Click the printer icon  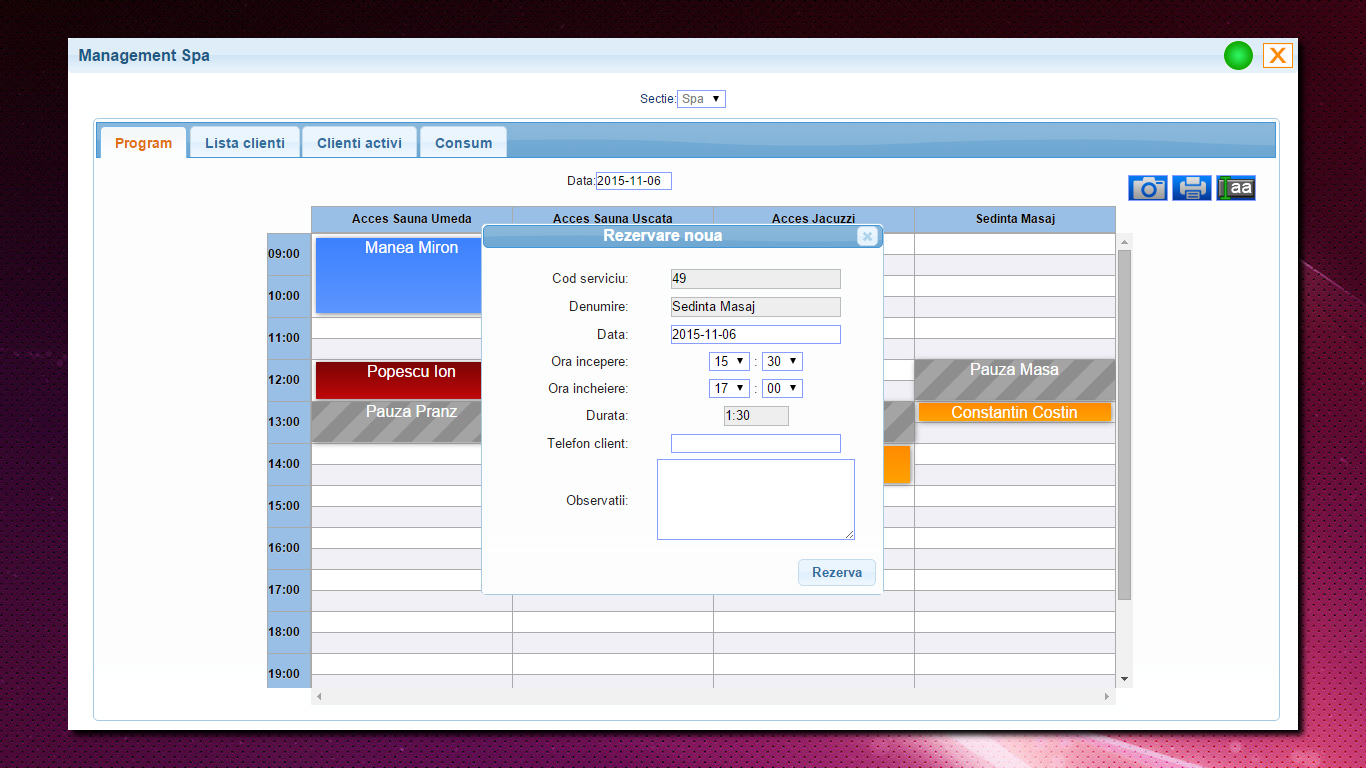1191,188
